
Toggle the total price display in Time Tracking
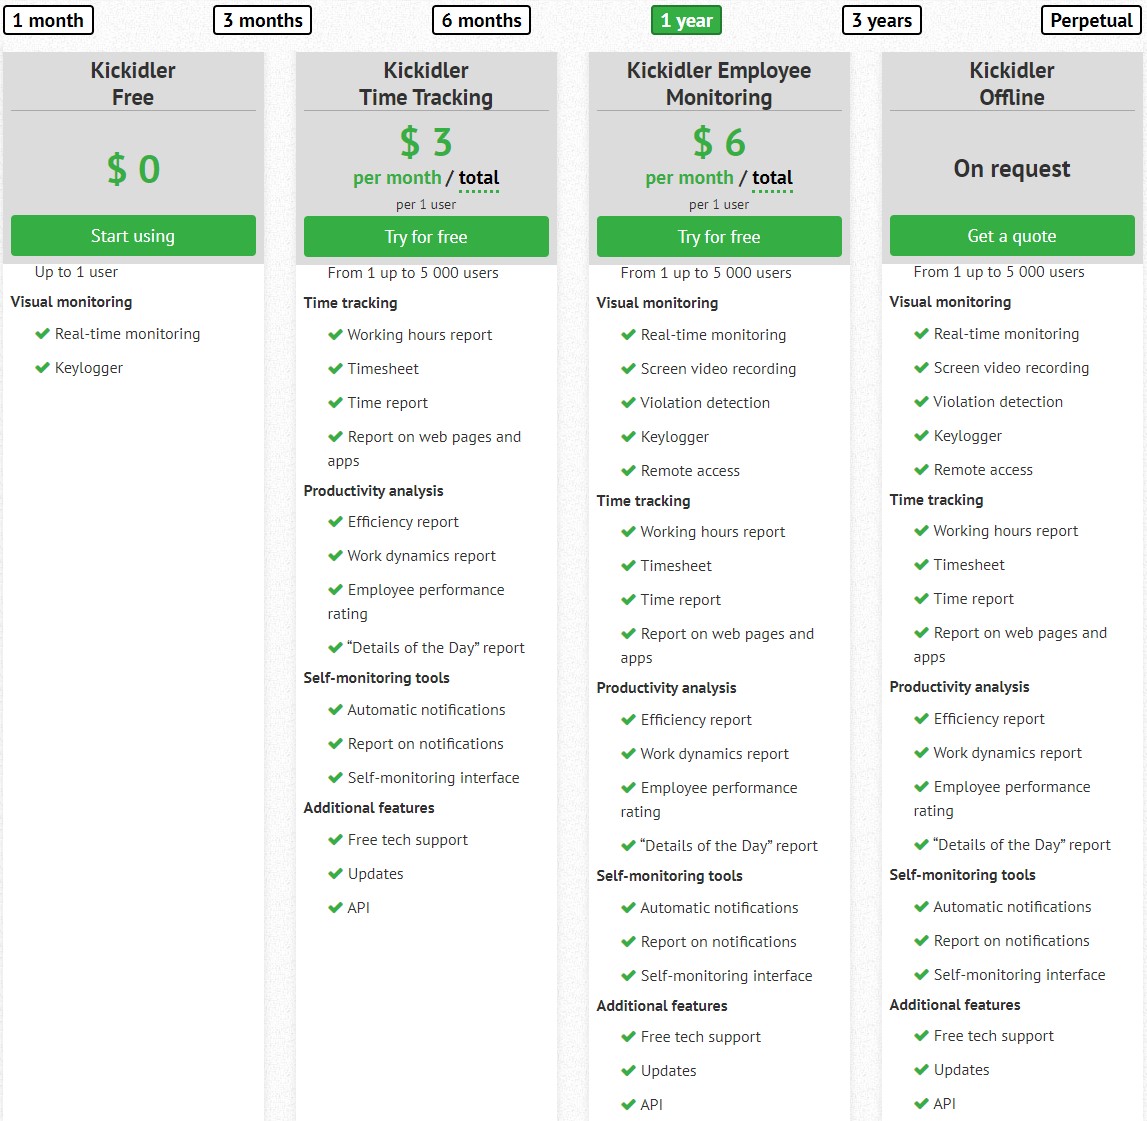(x=478, y=178)
